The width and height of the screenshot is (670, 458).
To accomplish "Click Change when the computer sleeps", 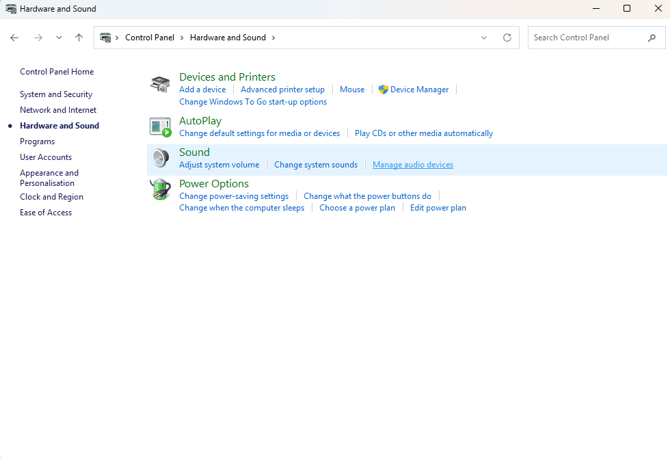I will point(242,208).
